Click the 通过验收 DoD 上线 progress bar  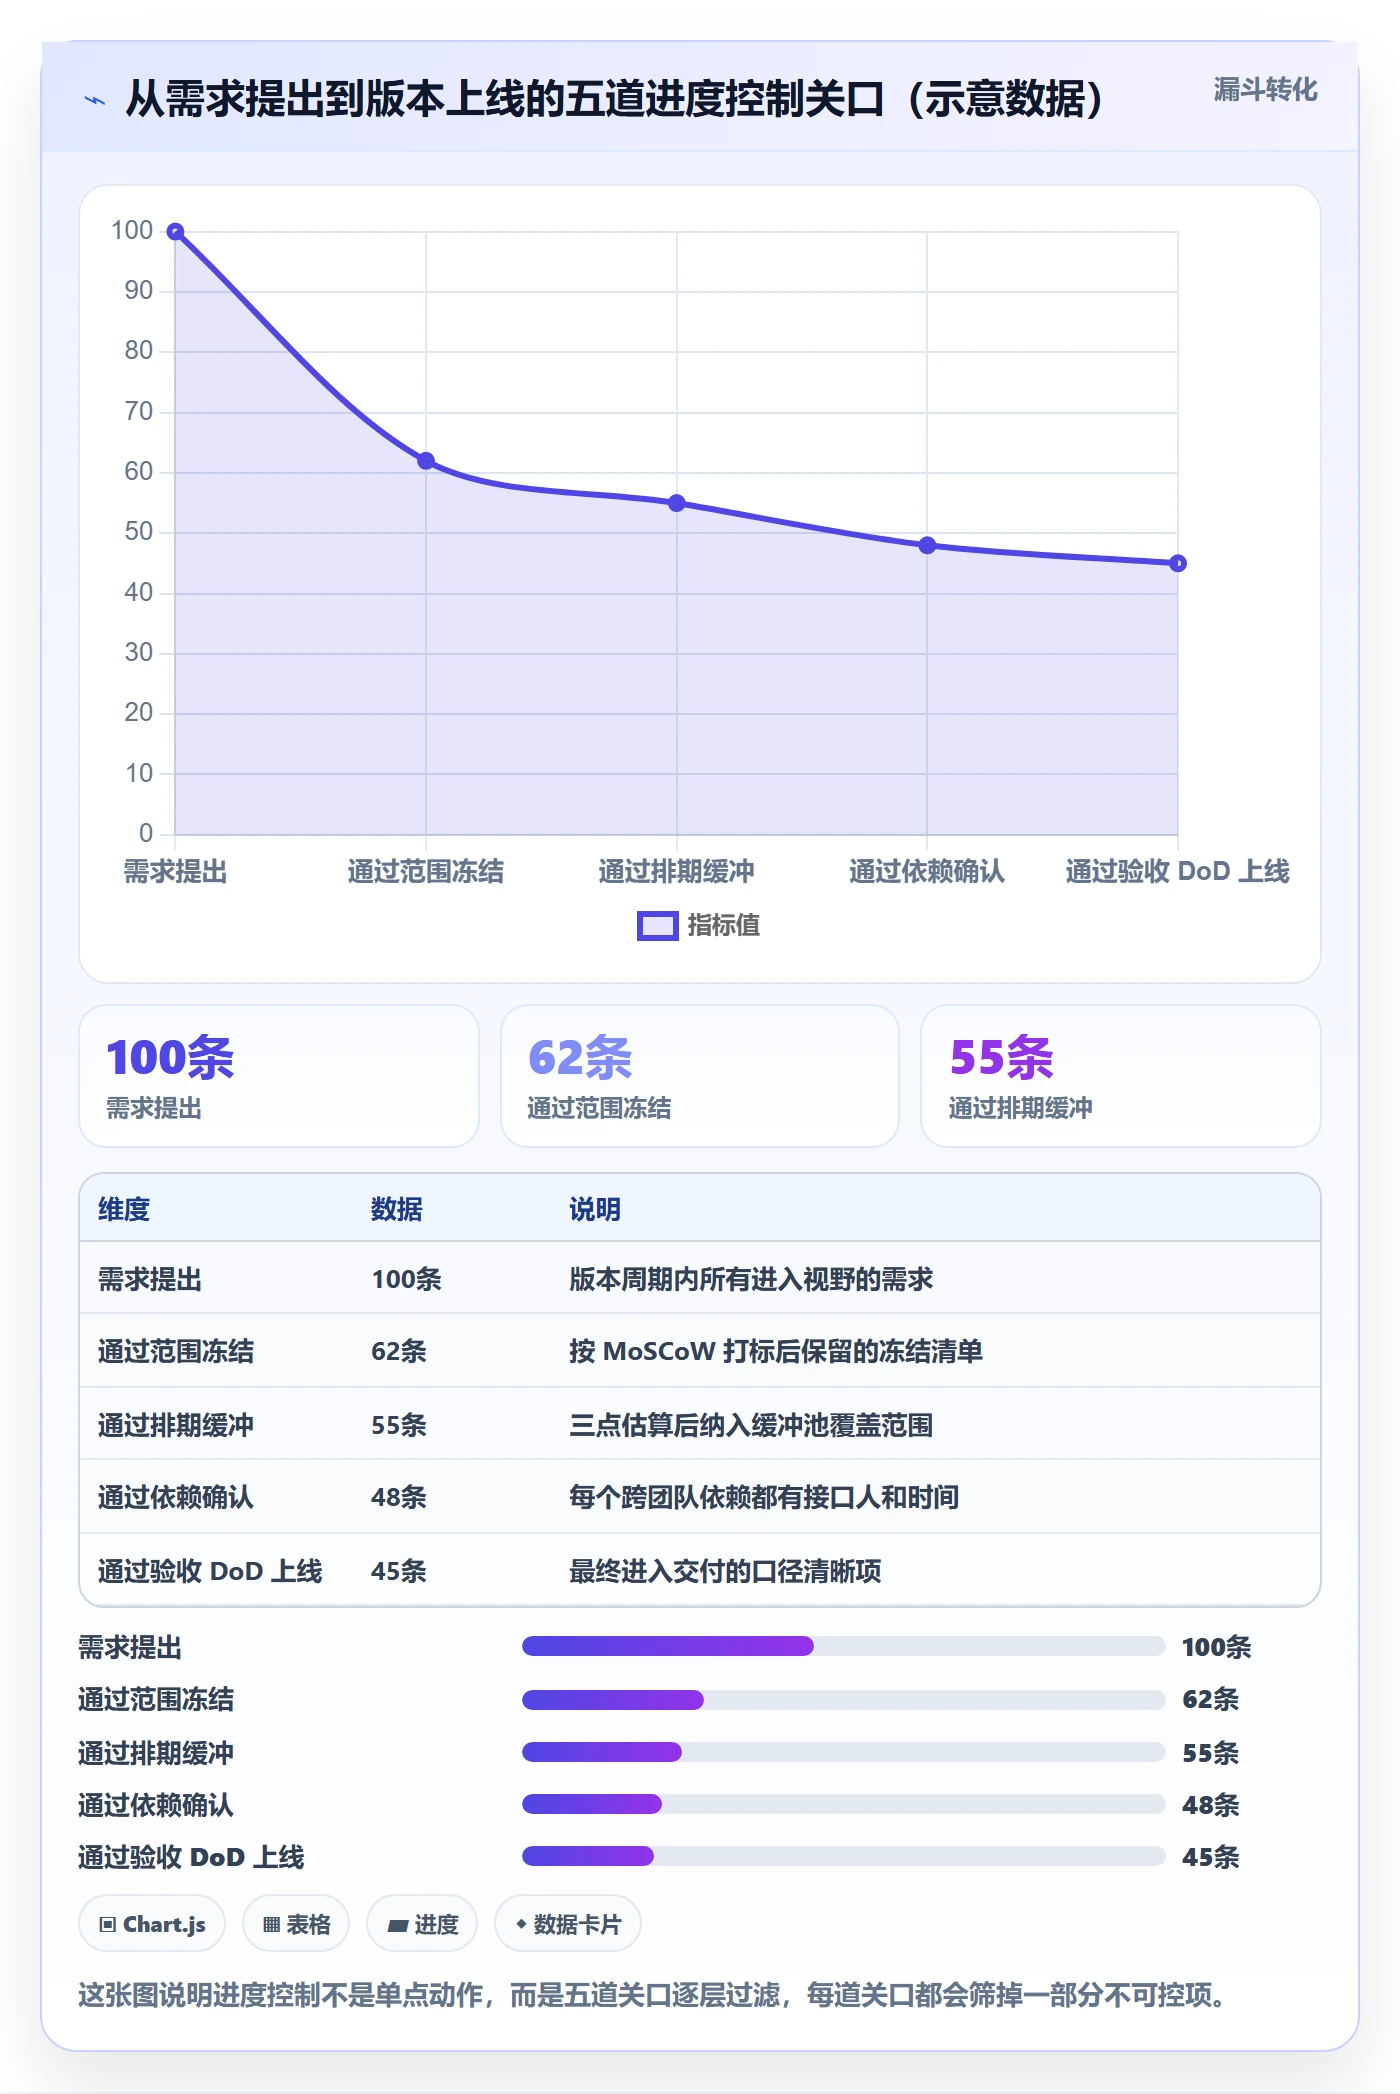pyautogui.click(x=844, y=1856)
